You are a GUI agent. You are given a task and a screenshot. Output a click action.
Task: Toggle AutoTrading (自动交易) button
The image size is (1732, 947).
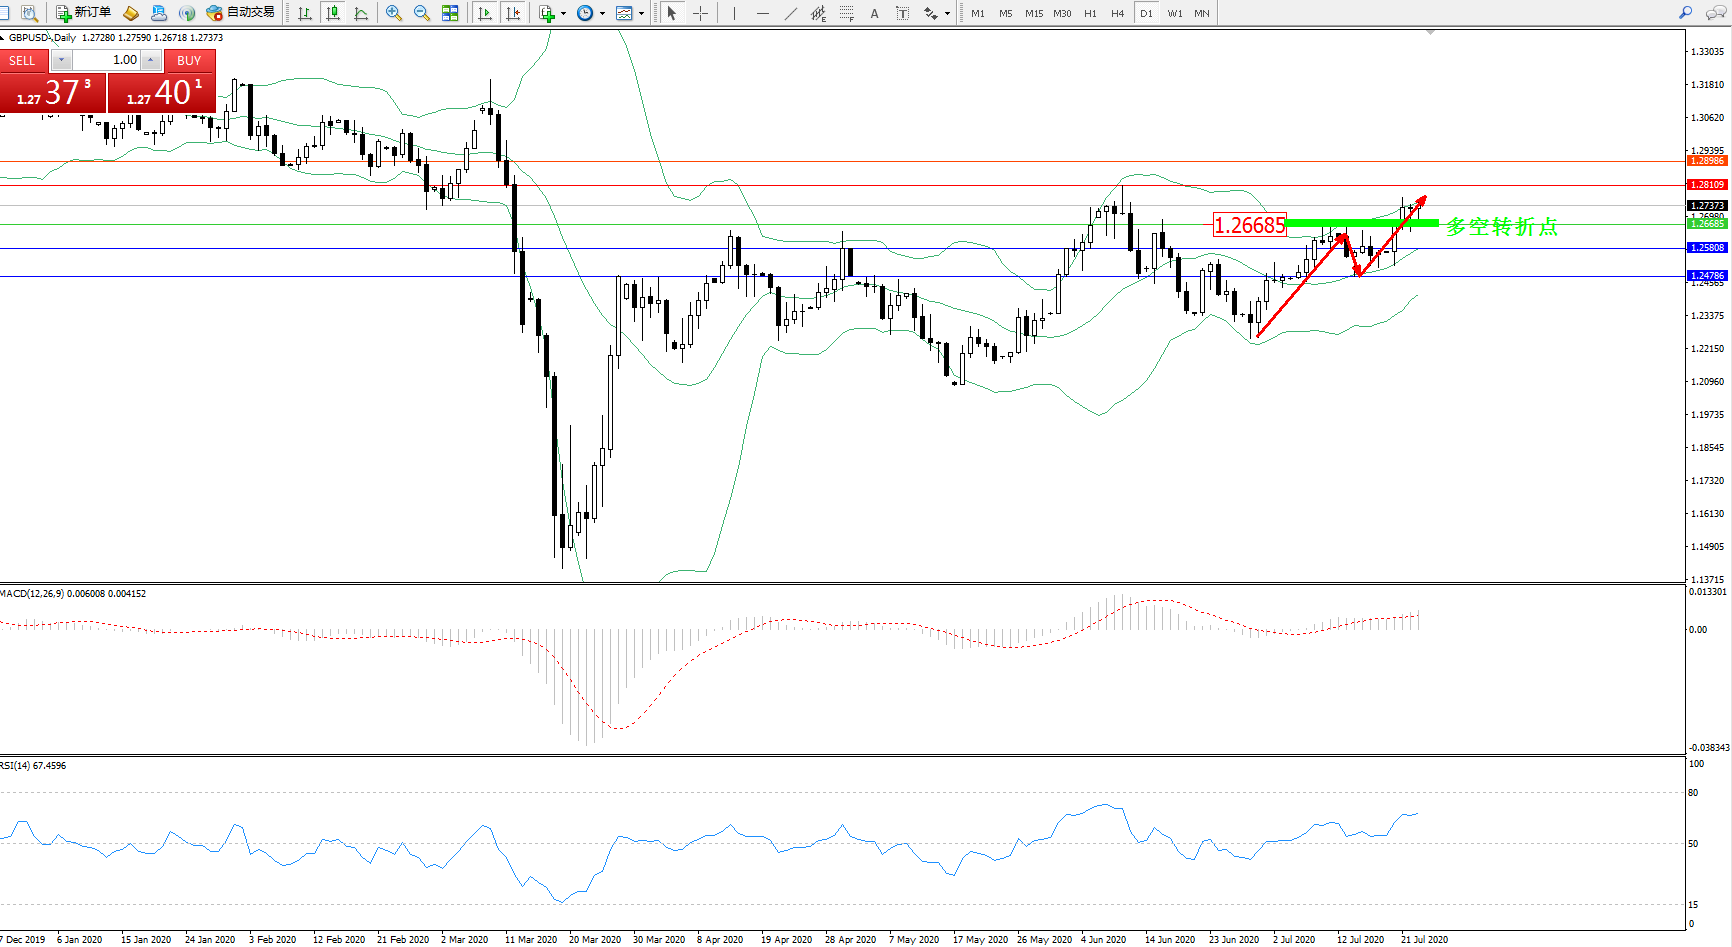pos(240,13)
